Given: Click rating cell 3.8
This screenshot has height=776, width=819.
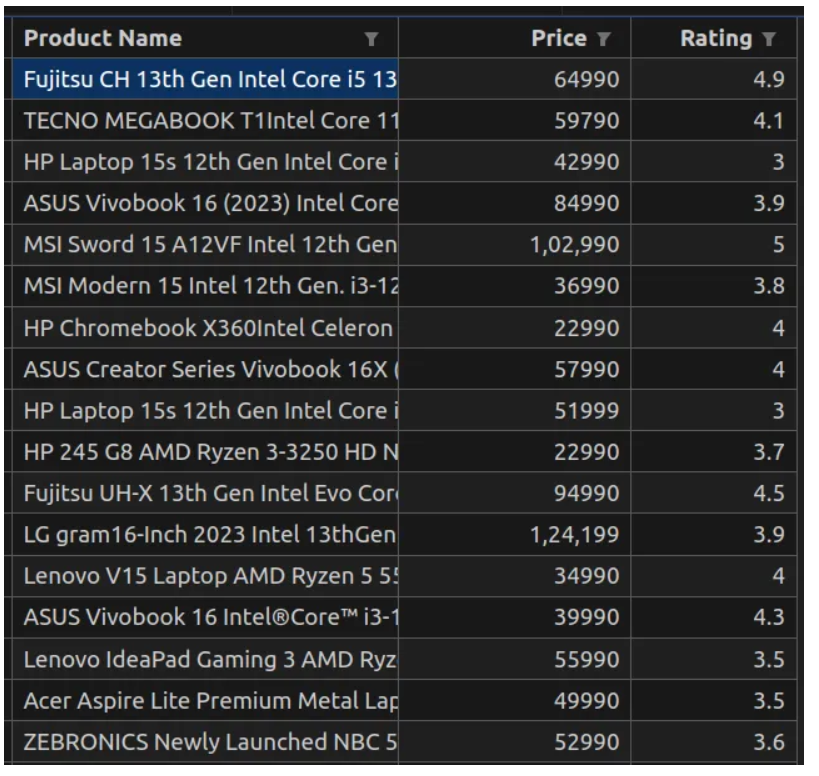Looking at the screenshot, I should coord(714,286).
